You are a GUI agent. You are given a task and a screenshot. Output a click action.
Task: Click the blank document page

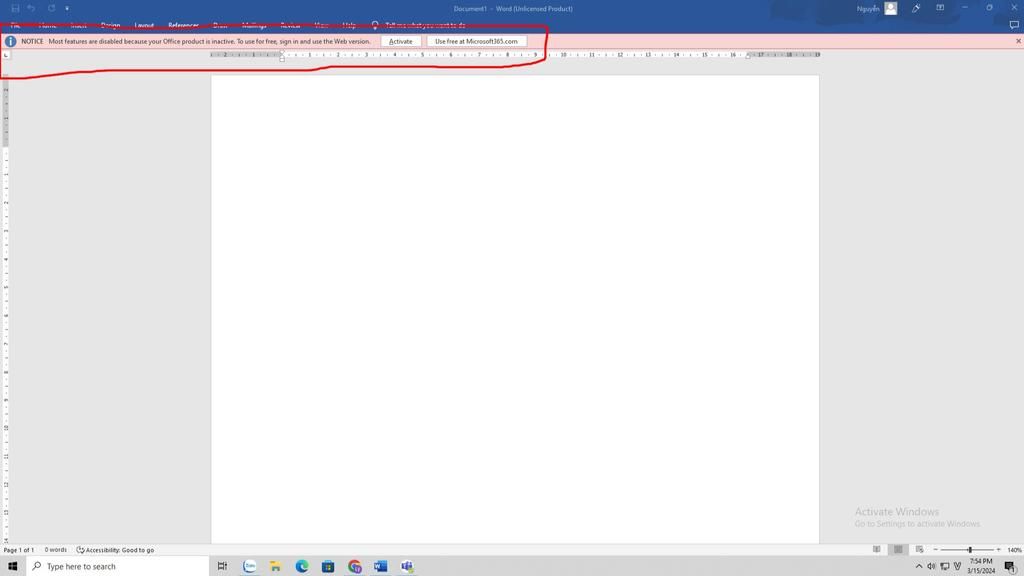point(515,309)
